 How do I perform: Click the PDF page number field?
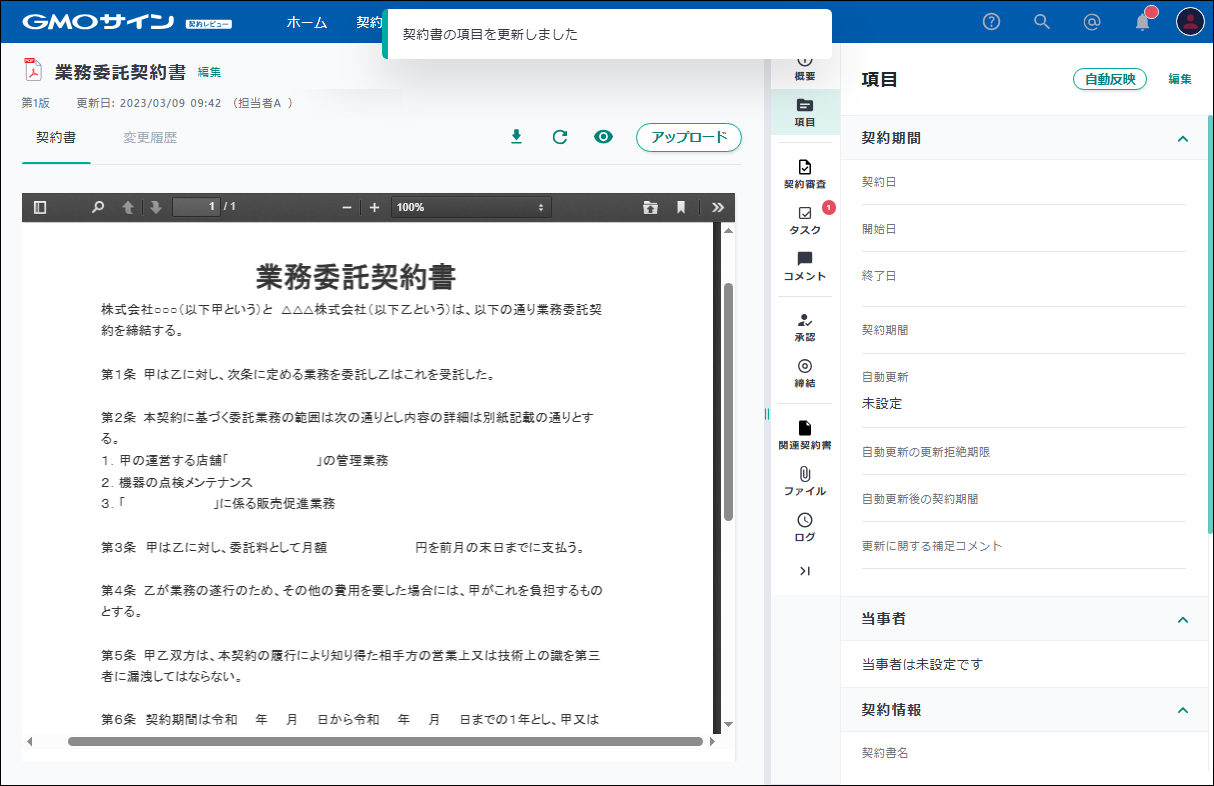pos(196,207)
